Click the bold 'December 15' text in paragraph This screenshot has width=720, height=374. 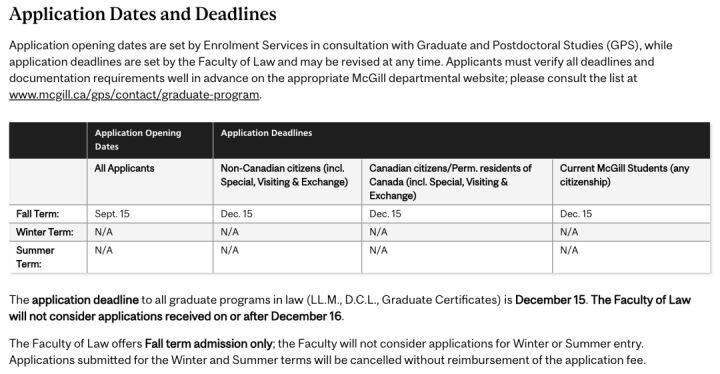click(550, 300)
